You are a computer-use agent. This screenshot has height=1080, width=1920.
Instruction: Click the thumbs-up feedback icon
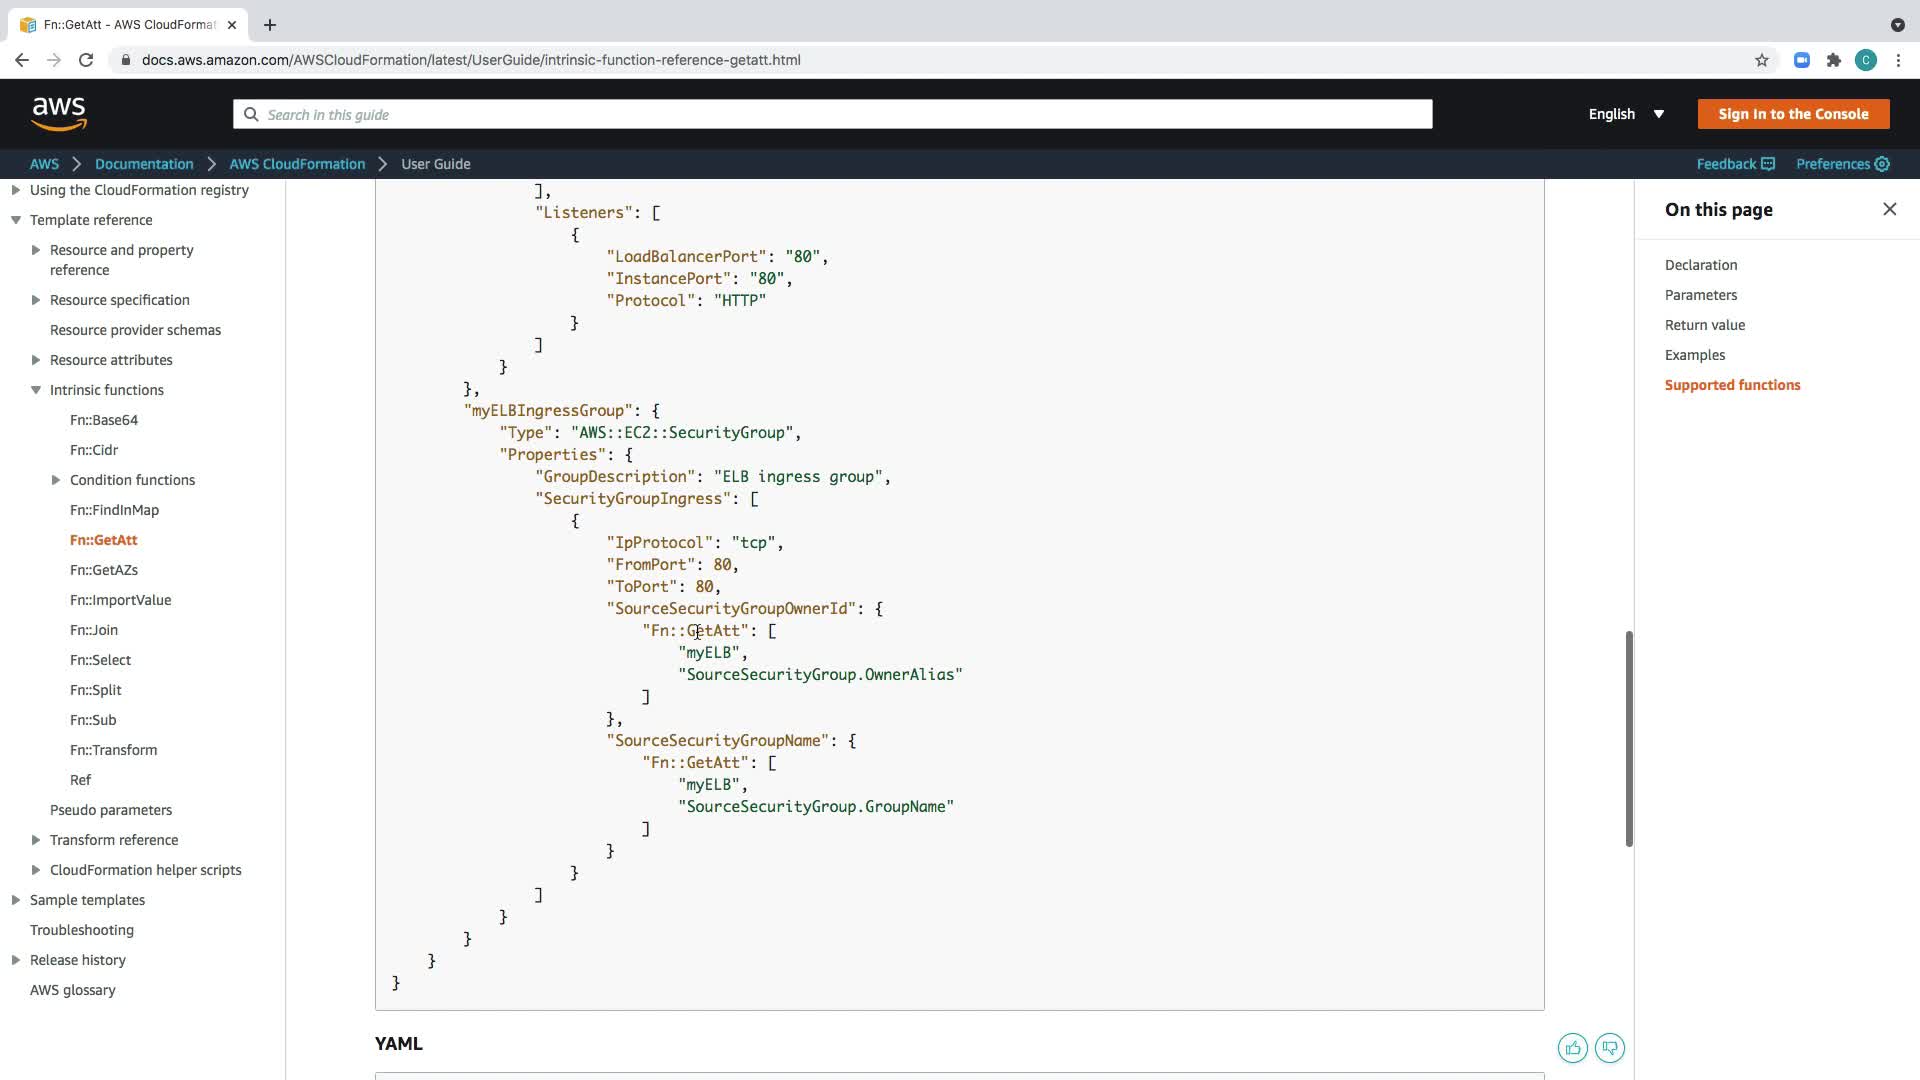[x=1572, y=1048]
